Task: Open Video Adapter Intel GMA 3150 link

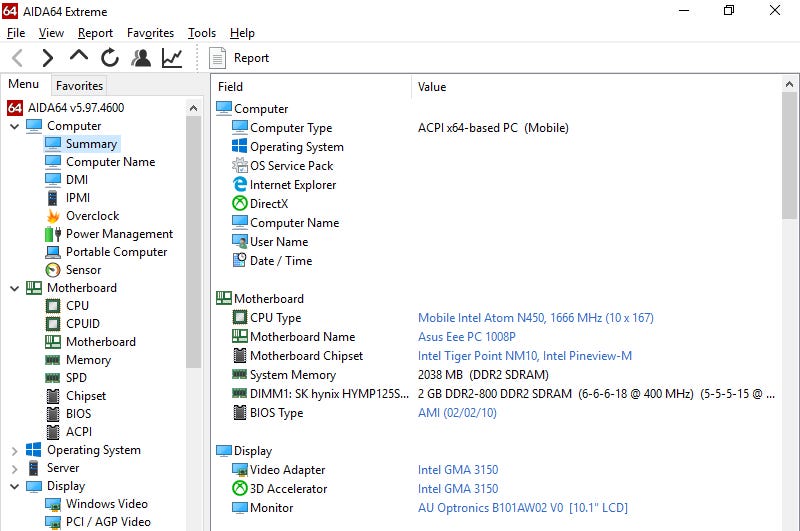Action: [458, 470]
